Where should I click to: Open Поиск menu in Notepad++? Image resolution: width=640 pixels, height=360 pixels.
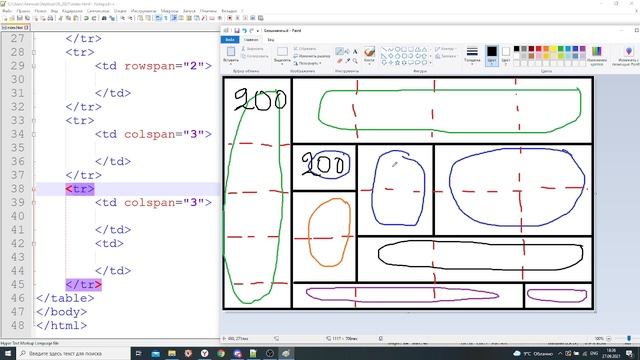[x=40, y=11]
